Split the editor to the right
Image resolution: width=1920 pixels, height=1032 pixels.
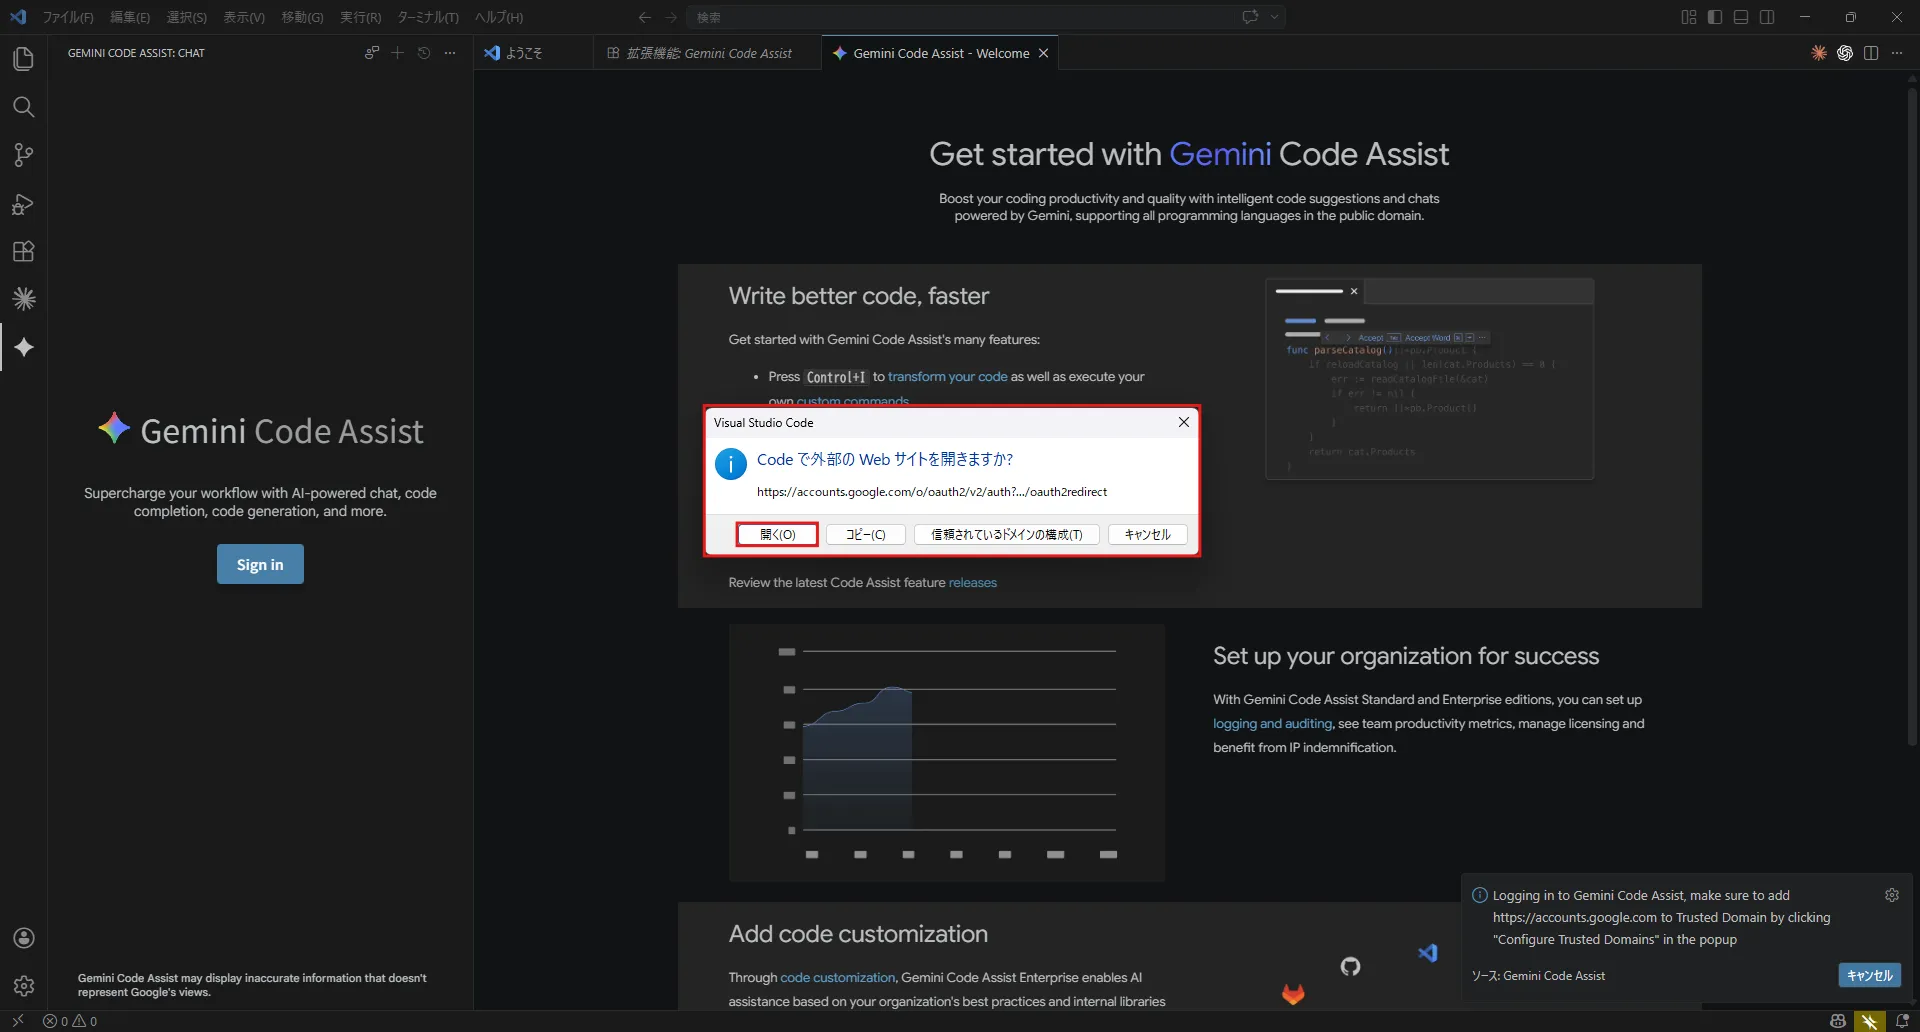(1871, 53)
